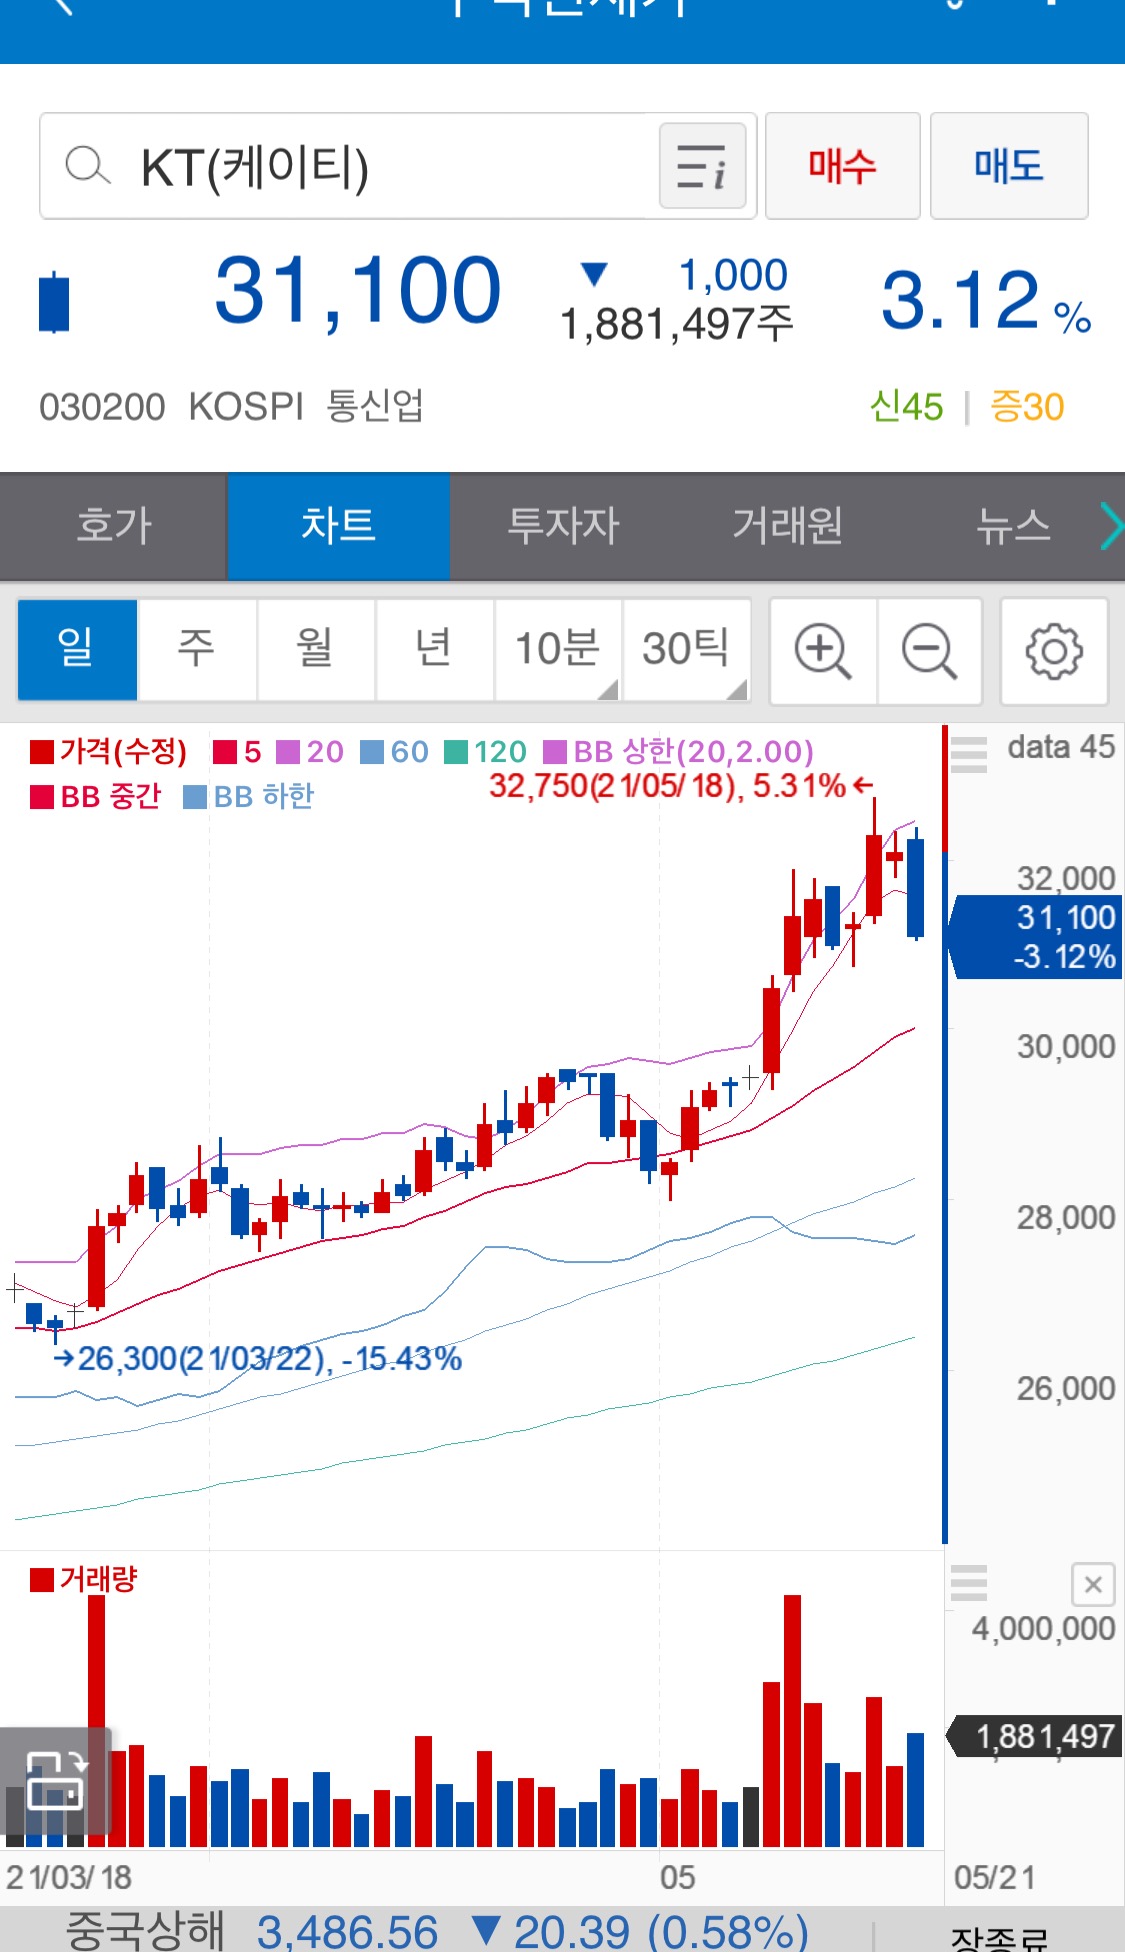Open volume panel menu handle
The height and width of the screenshot is (1952, 1125).
click(968, 1583)
